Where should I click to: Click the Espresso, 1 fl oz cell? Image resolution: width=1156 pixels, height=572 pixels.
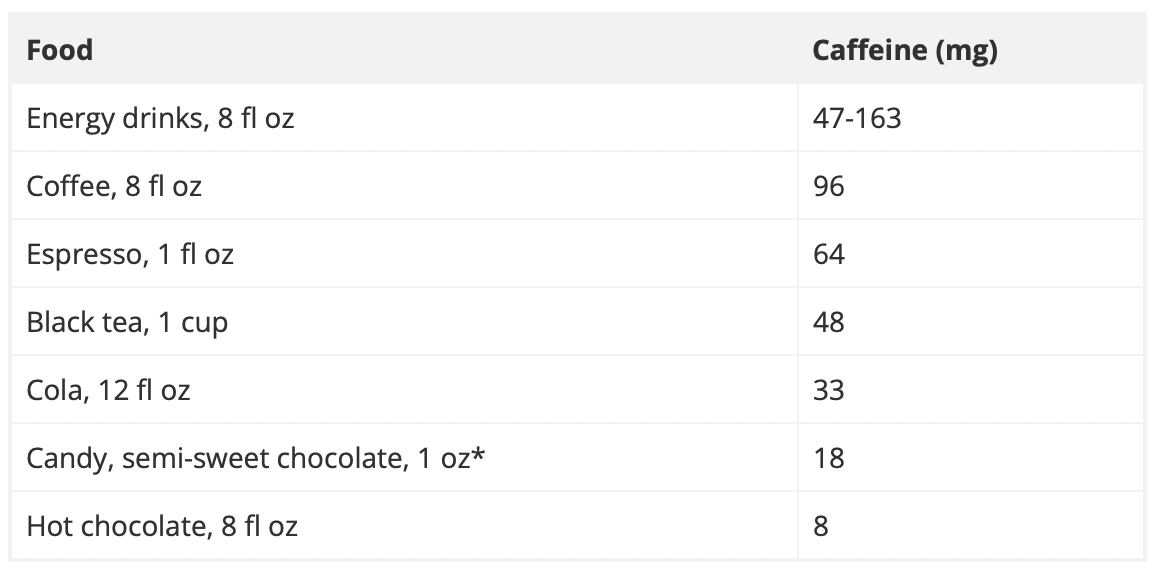click(404, 254)
